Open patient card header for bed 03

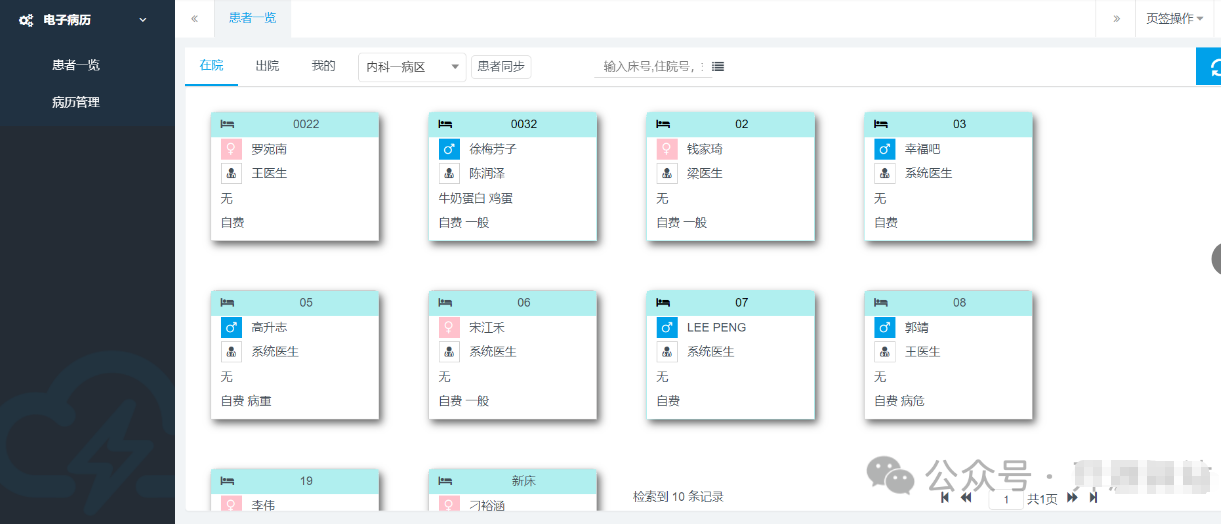pyautogui.click(x=948, y=124)
